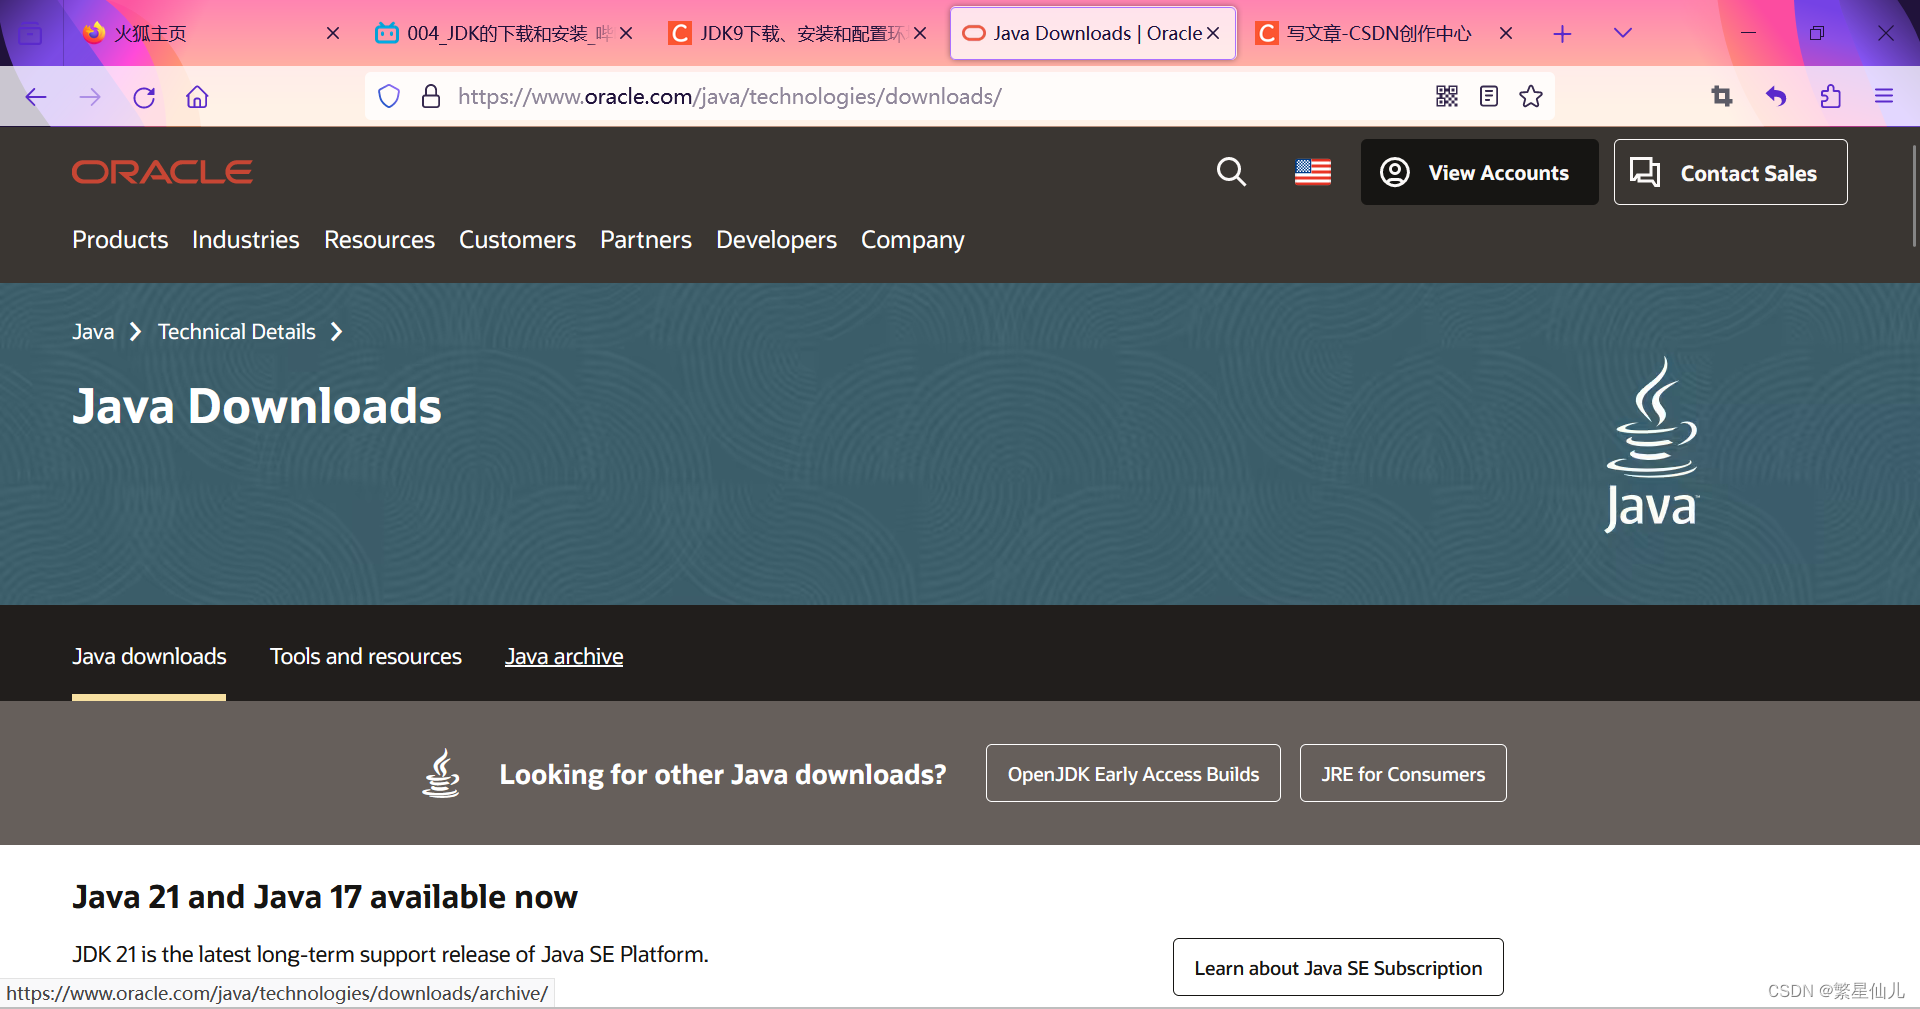Image resolution: width=1920 pixels, height=1009 pixels.
Task: Open the Developers menu
Action: (776, 240)
